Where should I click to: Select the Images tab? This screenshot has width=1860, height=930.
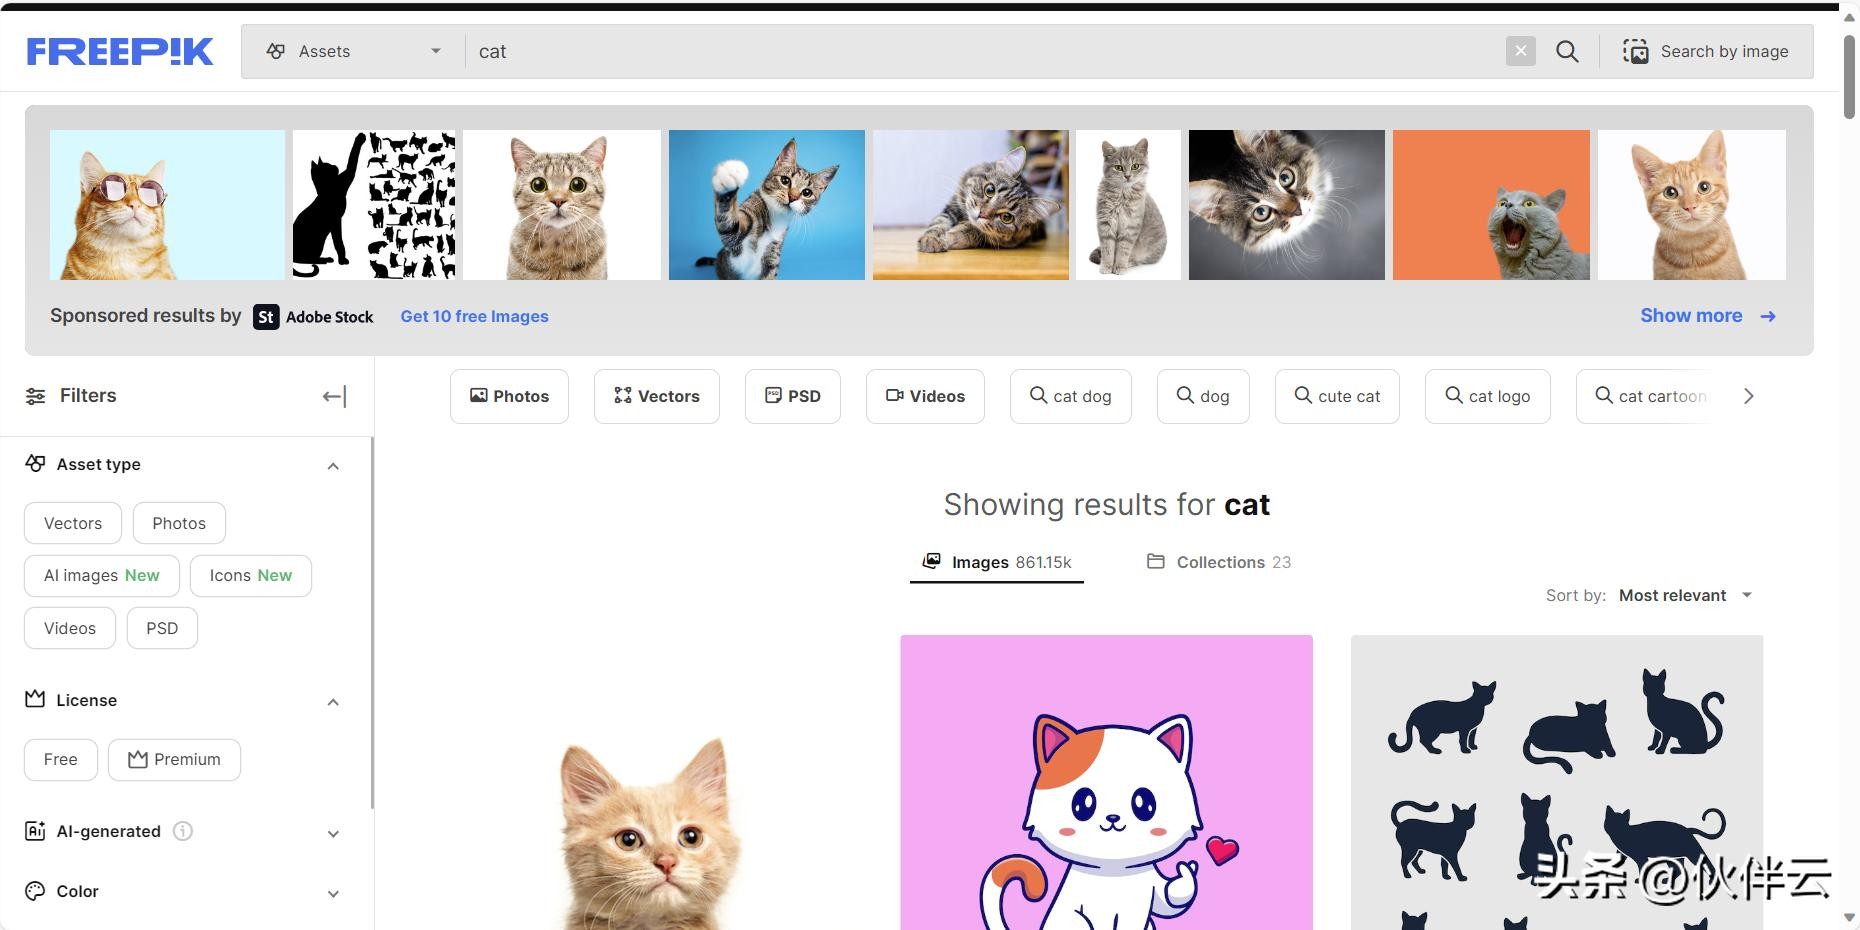pos(997,562)
